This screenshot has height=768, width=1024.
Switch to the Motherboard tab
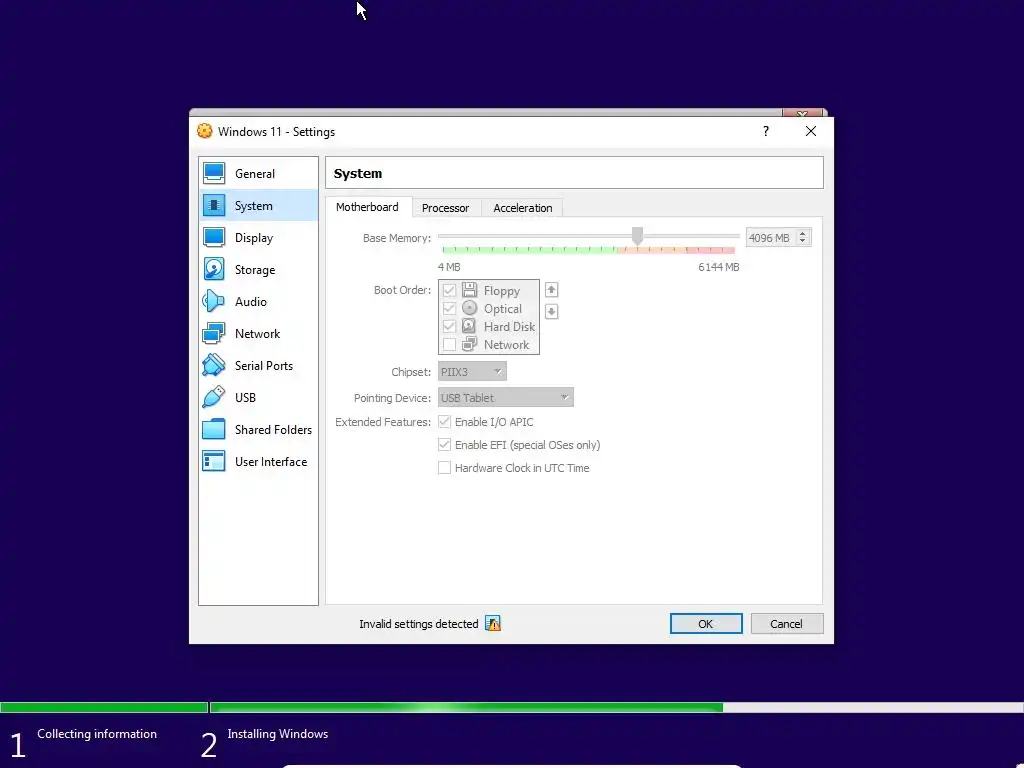[367, 207]
